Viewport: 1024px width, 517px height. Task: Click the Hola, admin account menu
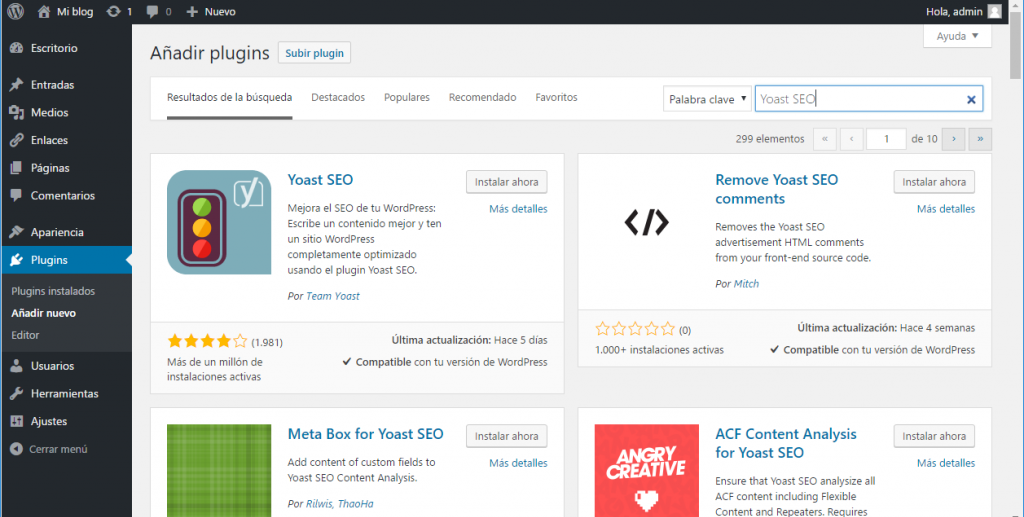[963, 12]
